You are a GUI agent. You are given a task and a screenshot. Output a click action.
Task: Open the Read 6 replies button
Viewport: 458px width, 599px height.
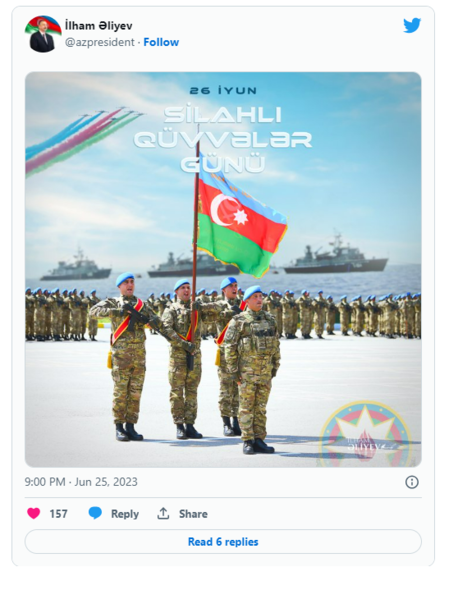click(x=223, y=541)
